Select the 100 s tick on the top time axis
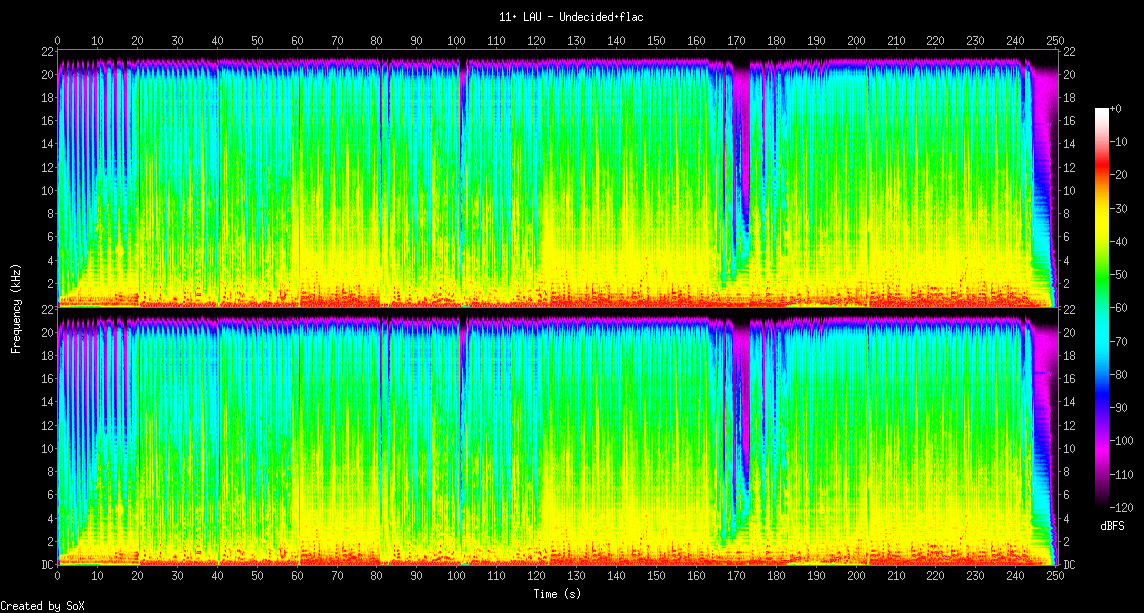Viewport: 1144px width, 613px height. tap(456, 41)
